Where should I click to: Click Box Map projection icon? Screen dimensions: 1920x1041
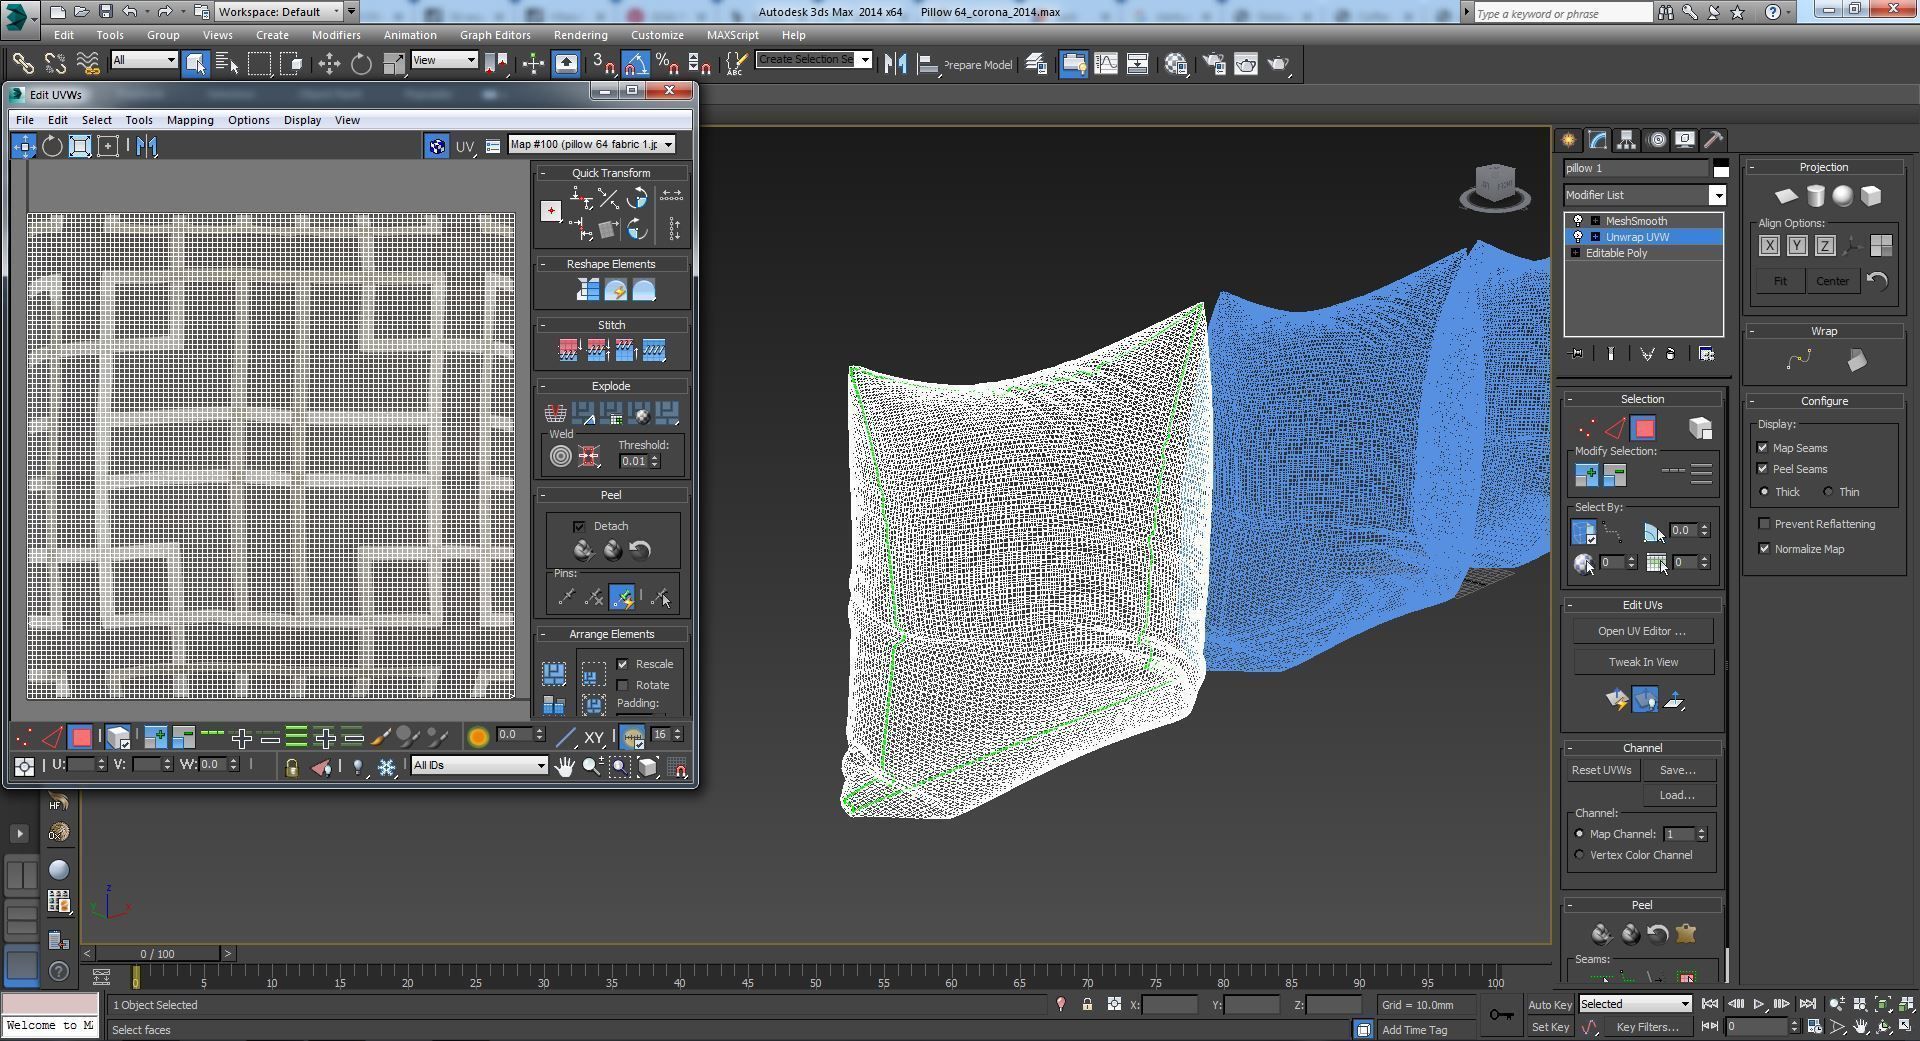click(x=1870, y=196)
